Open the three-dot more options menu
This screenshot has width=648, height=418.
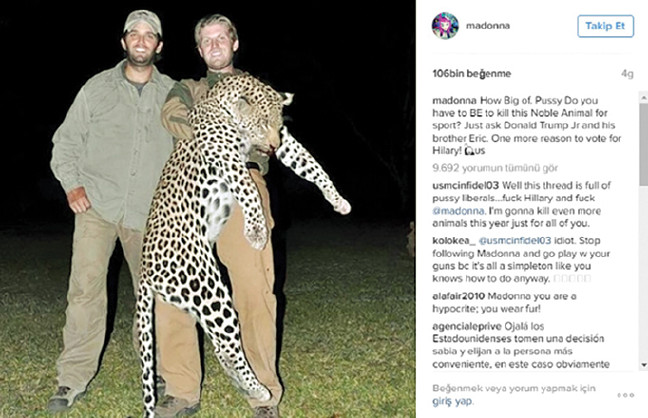coord(625,395)
